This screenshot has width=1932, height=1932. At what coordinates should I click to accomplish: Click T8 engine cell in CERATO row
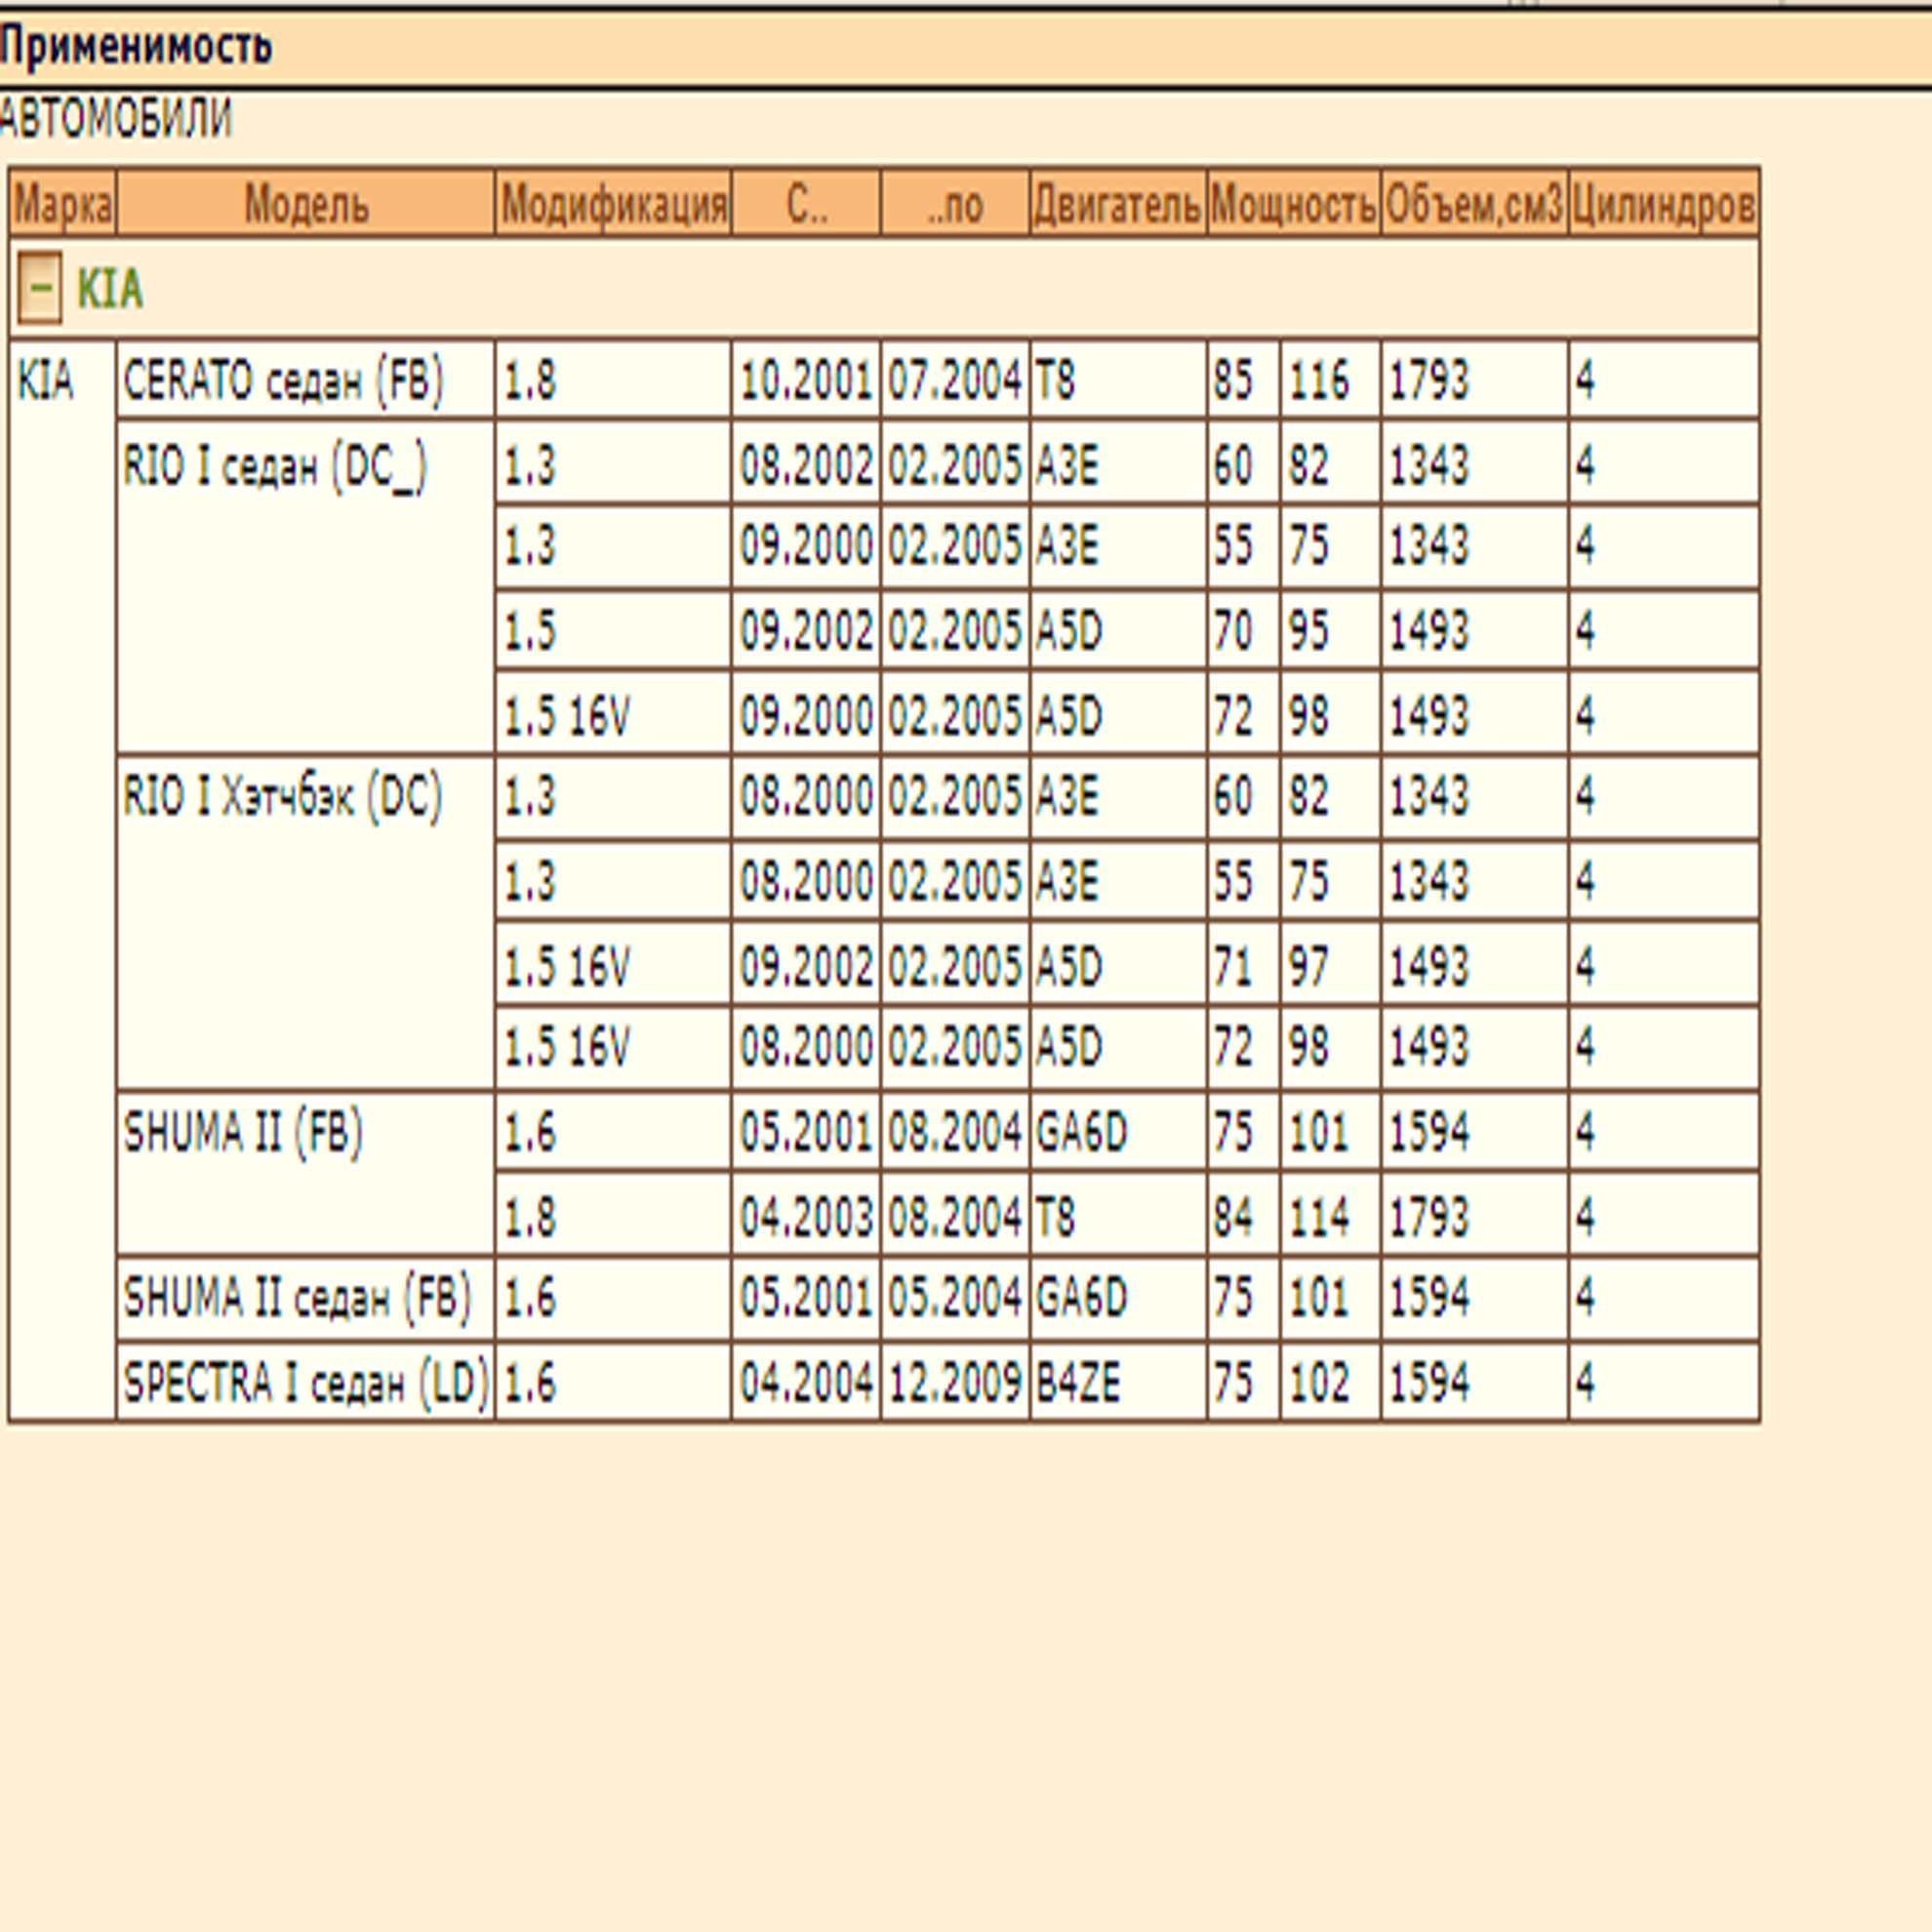(1118, 379)
